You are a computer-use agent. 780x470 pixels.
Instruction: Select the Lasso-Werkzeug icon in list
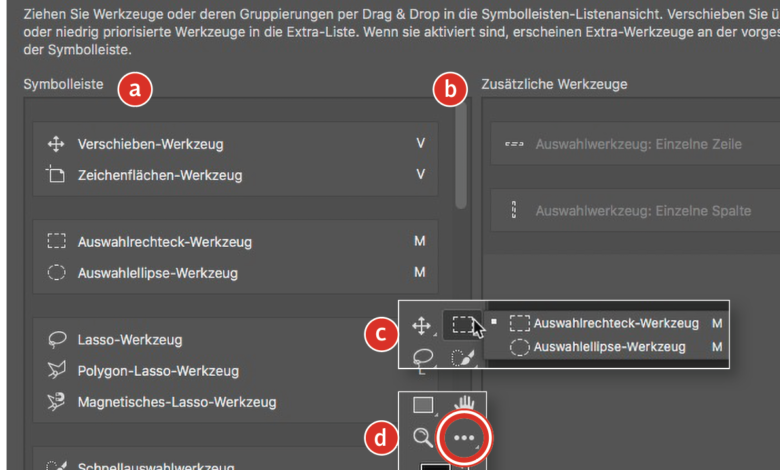[57, 339]
